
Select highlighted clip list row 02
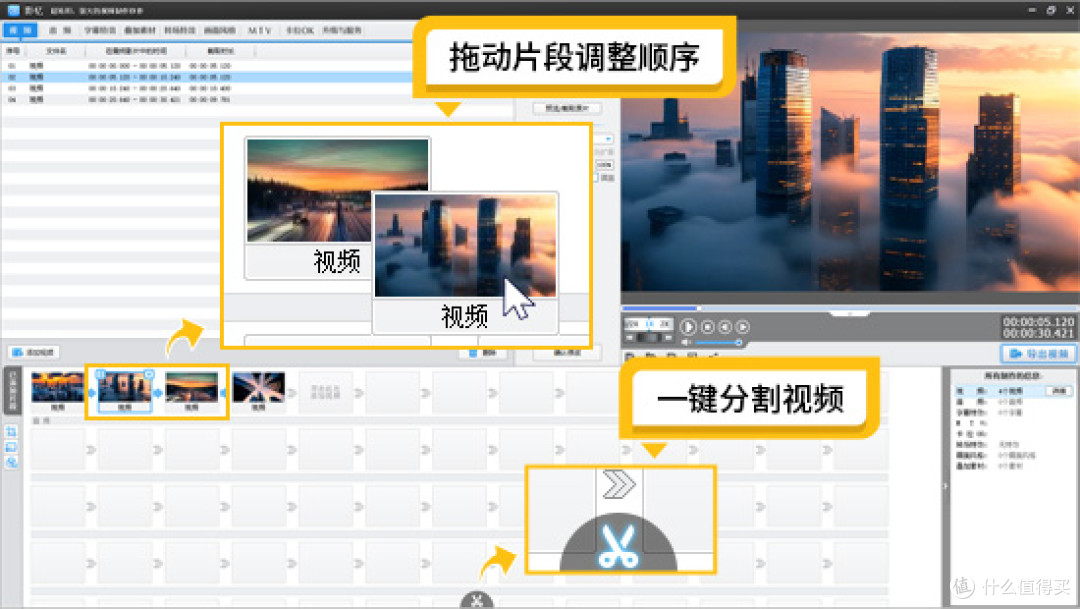207,77
